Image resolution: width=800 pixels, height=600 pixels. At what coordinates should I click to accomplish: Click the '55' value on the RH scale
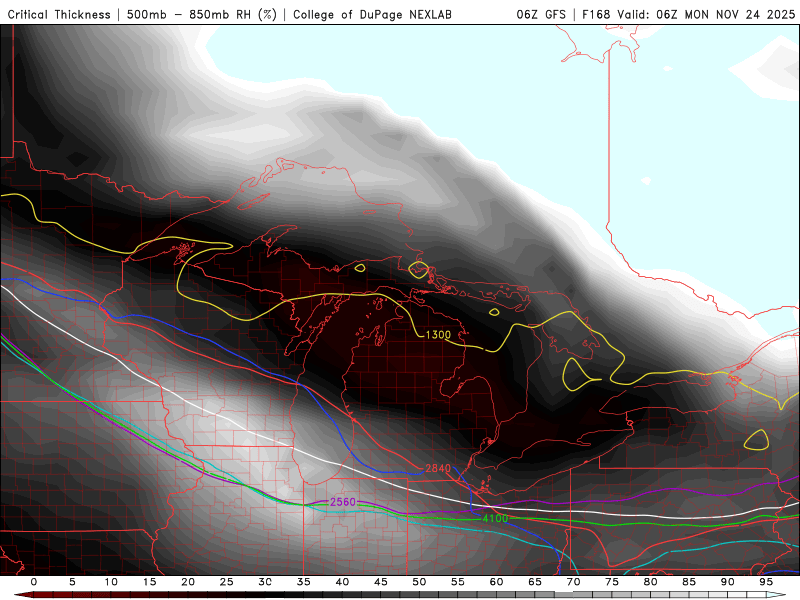(x=458, y=582)
